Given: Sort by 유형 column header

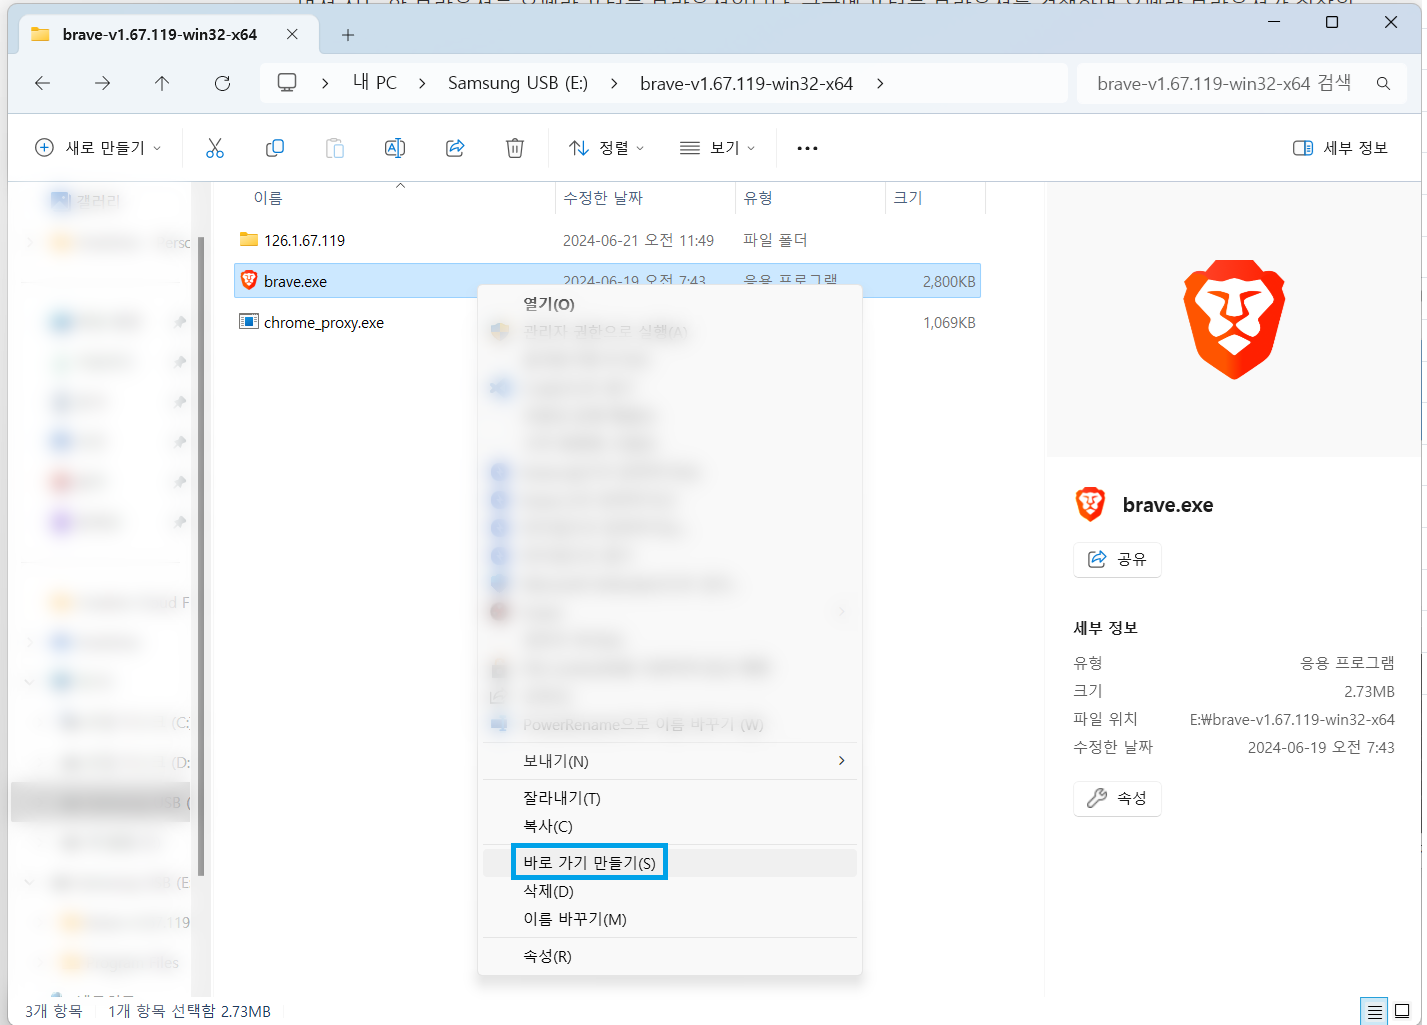Looking at the screenshot, I should click(x=810, y=198).
